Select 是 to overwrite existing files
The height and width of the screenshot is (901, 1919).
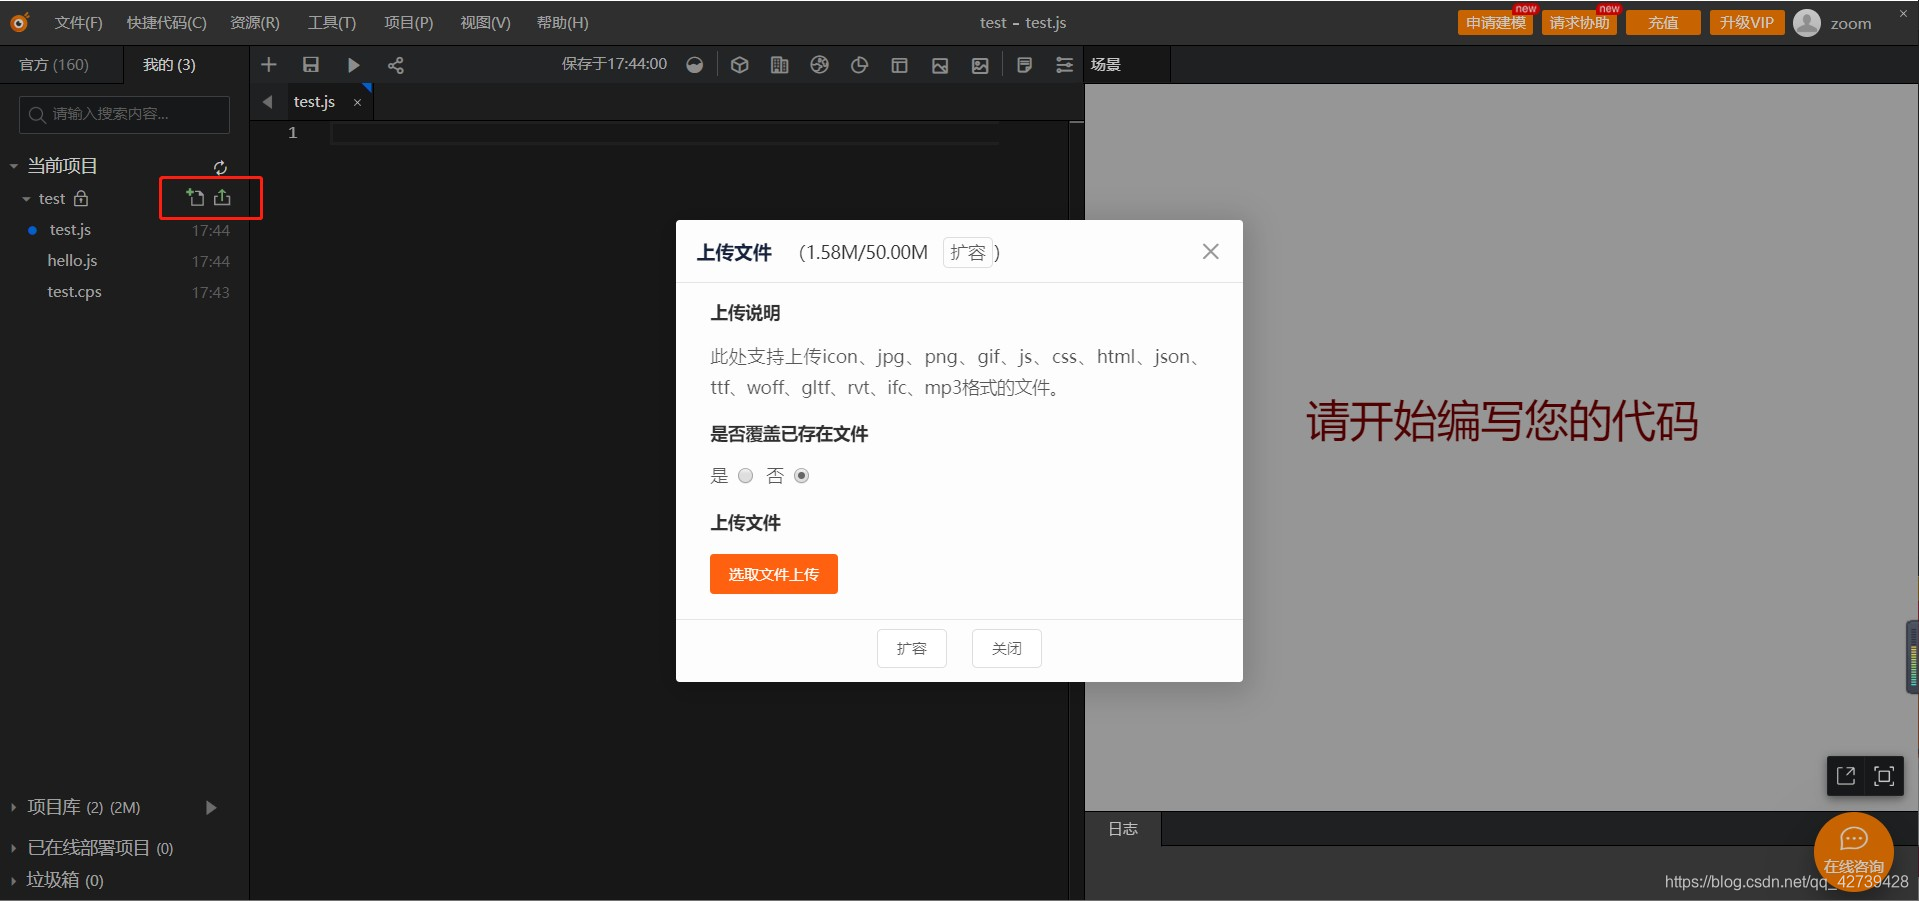click(745, 475)
